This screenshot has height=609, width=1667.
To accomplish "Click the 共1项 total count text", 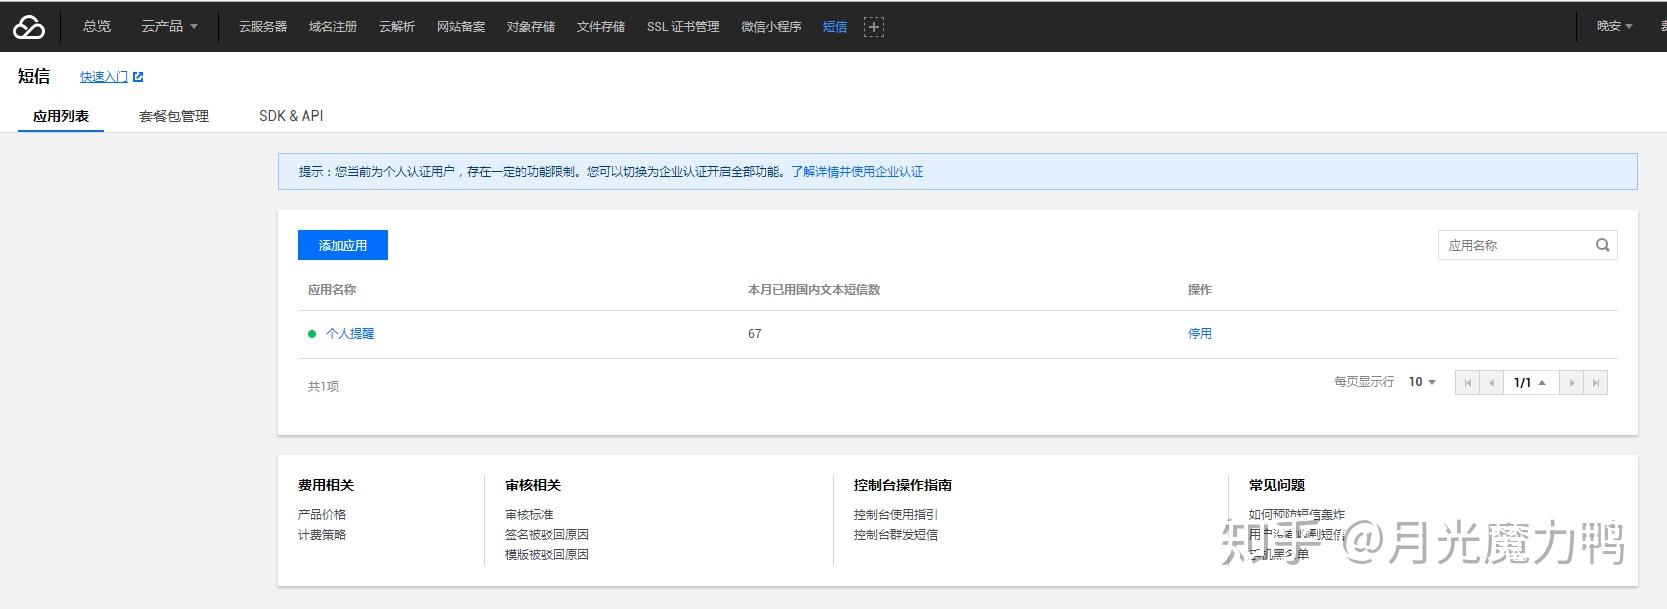I will tap(323, 386).
